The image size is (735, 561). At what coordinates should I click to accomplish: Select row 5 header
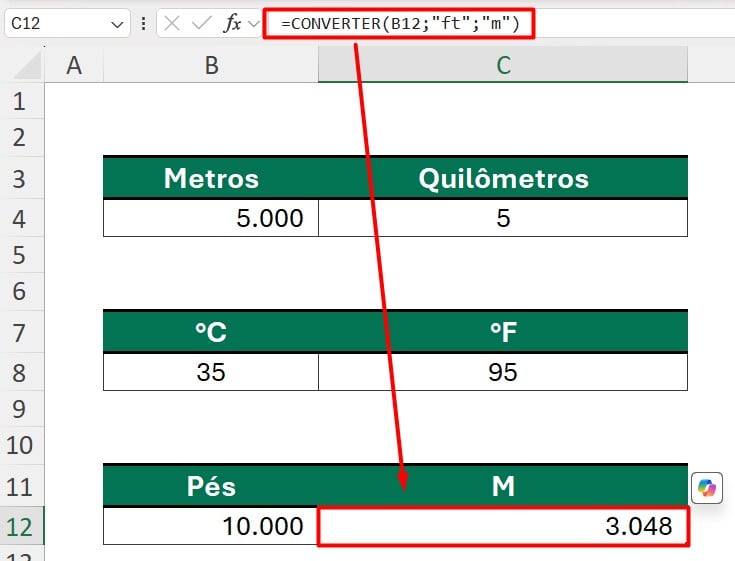point(22,255)
